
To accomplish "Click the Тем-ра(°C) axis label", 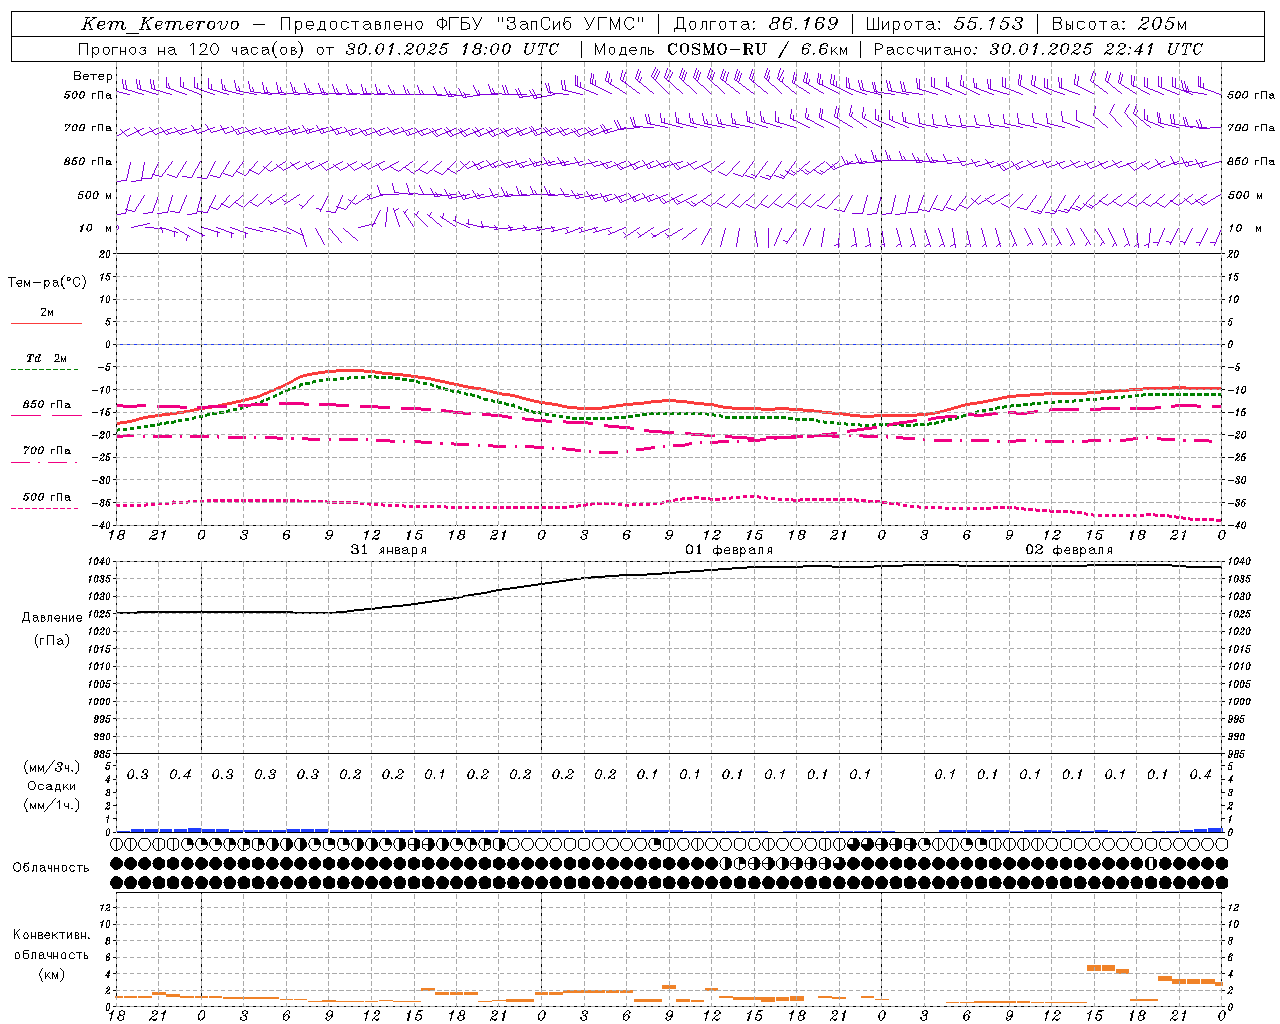I will (47, 283).
